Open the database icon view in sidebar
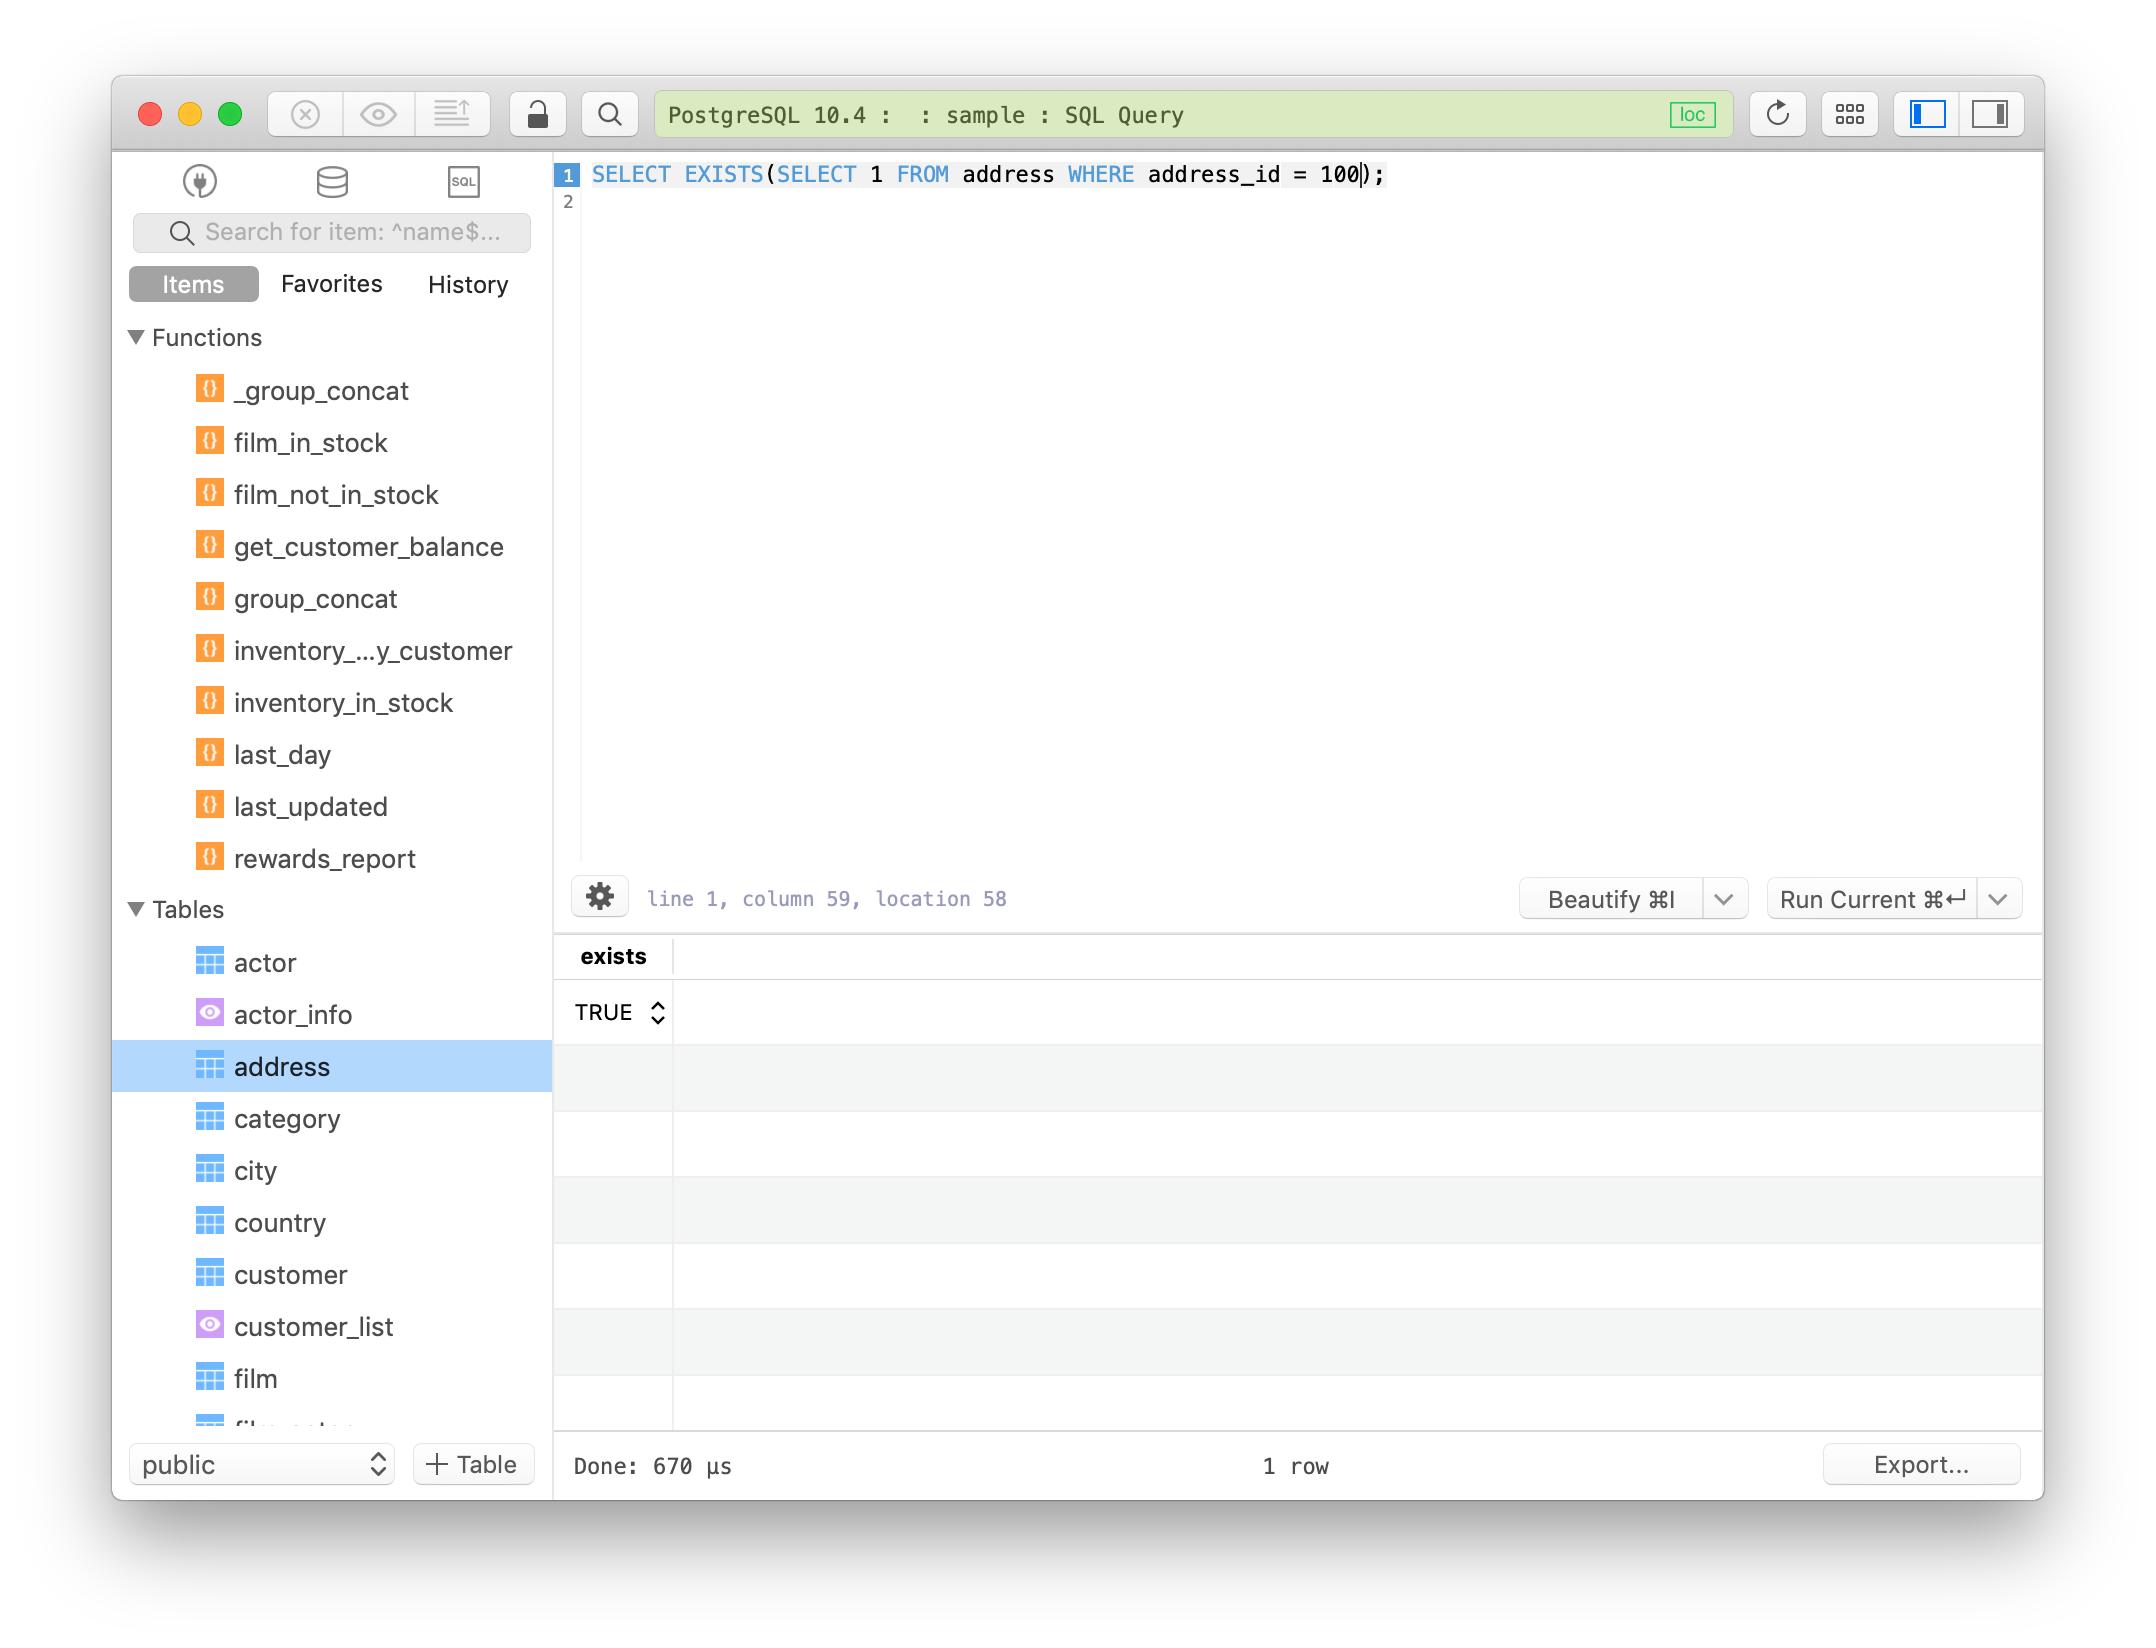The height and width of the screenshot is (1648, 2156). pyautogui.click(x=331, y=181)
